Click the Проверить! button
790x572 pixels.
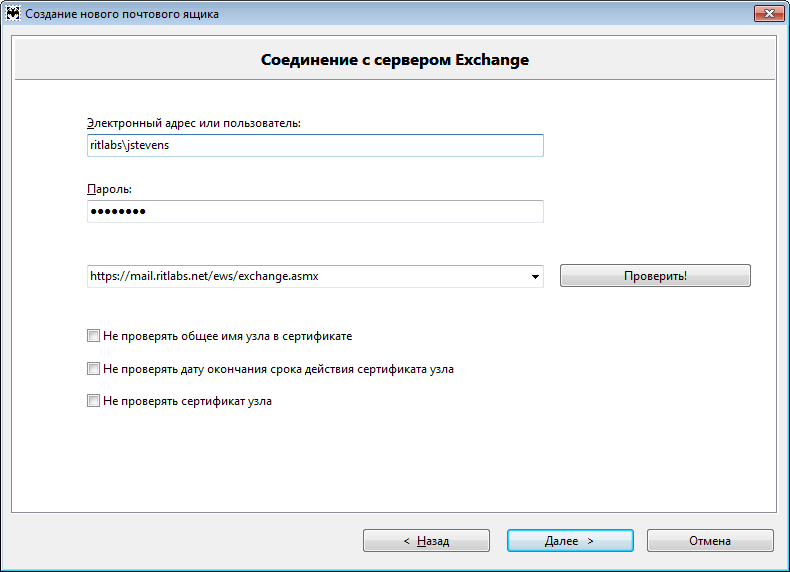pyautogui.click(x=655, y=276)
